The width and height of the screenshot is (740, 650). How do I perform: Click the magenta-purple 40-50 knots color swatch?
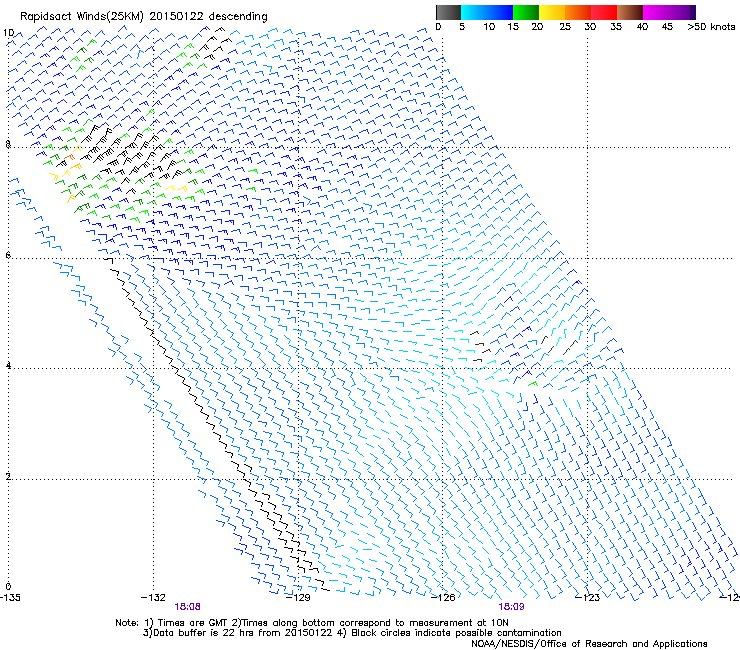[x=669, y=12]
